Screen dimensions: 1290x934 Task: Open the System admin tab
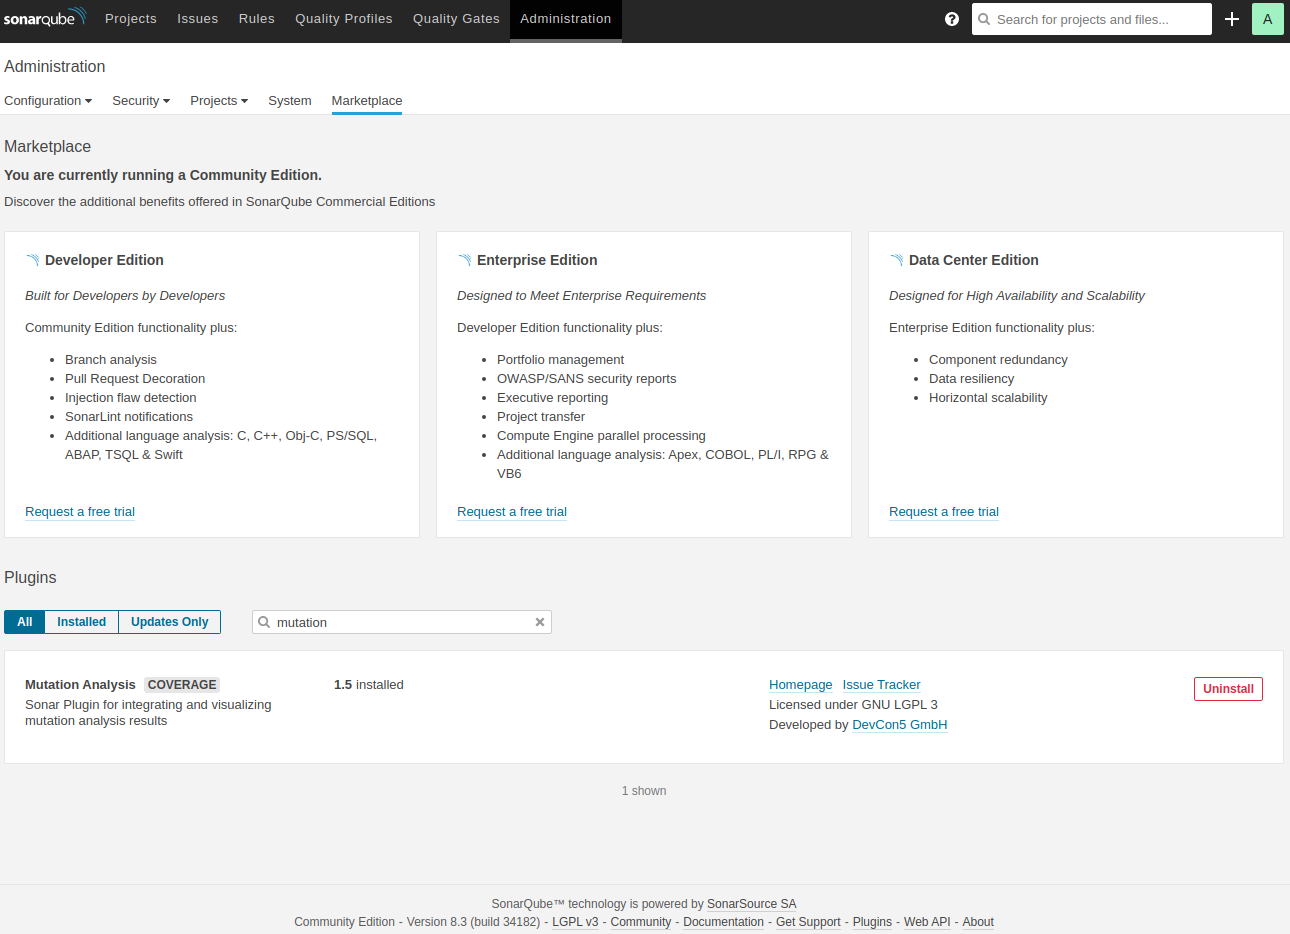290,101
